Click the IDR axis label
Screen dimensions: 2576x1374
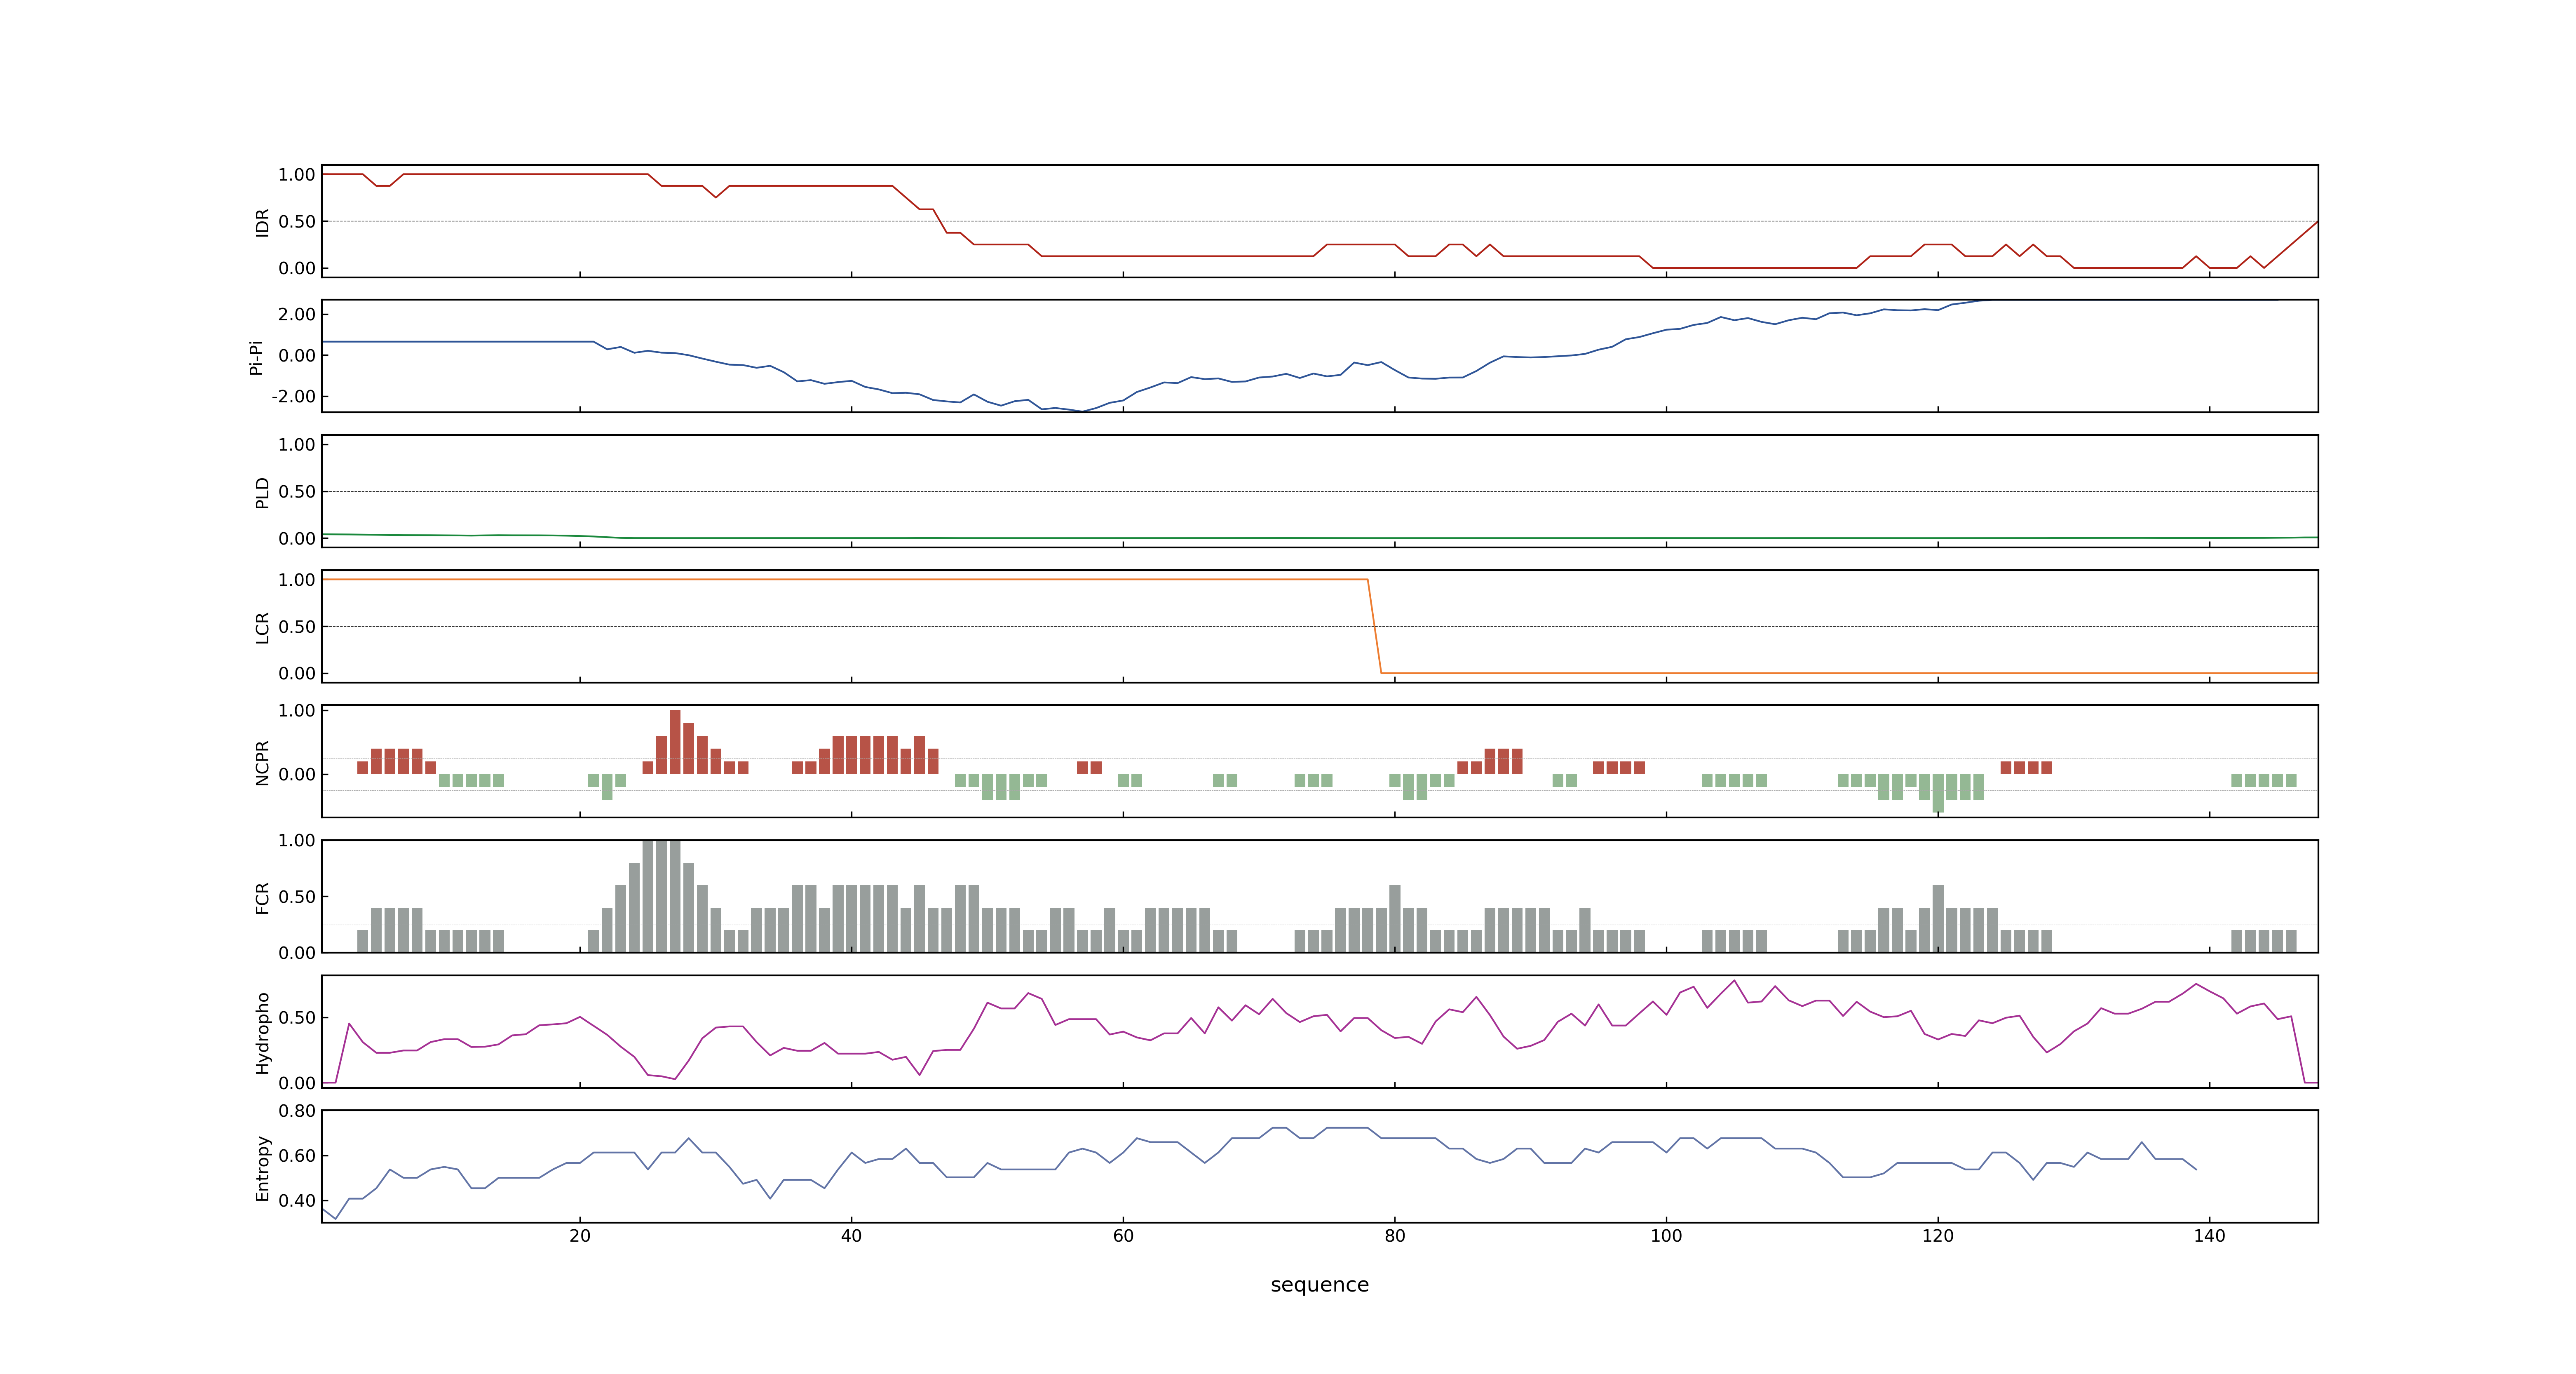[x=262, y=222]
